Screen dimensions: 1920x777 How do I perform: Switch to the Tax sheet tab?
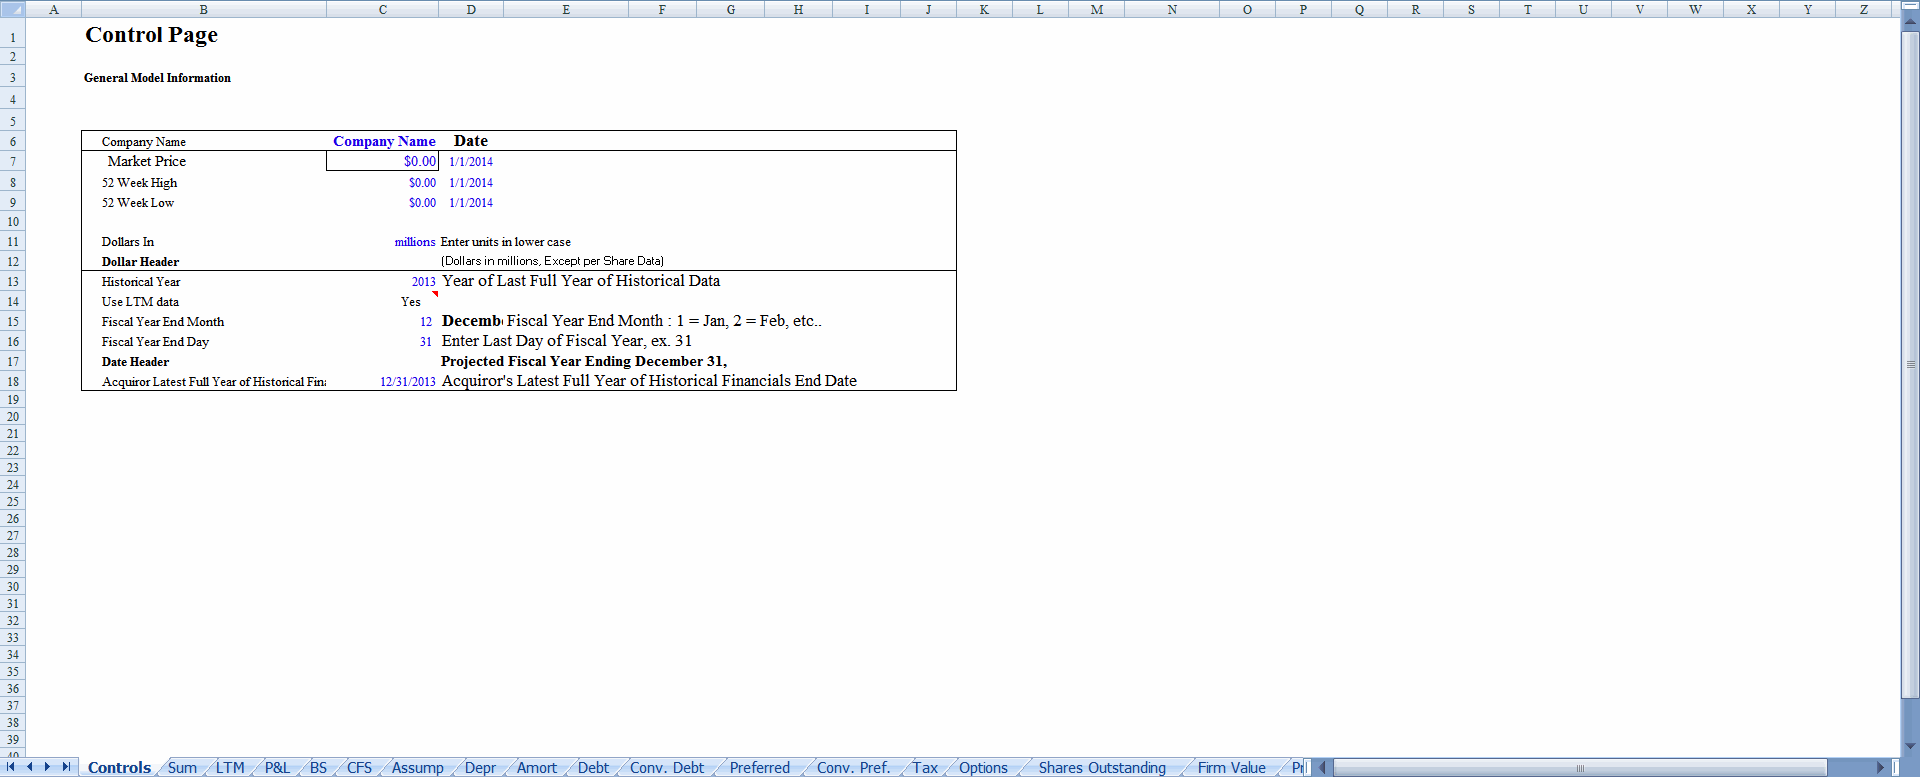(x=925, y=768)
